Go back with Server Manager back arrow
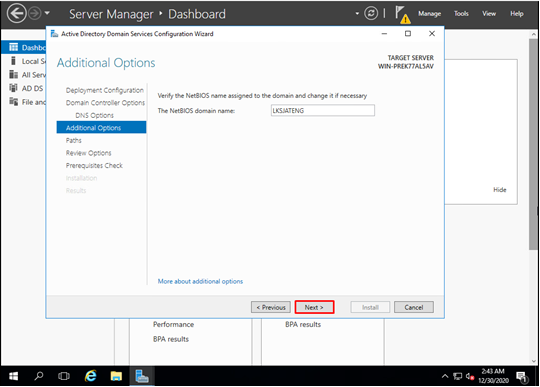The height and width of the screenshot is (387, 540). click(16, 14)
